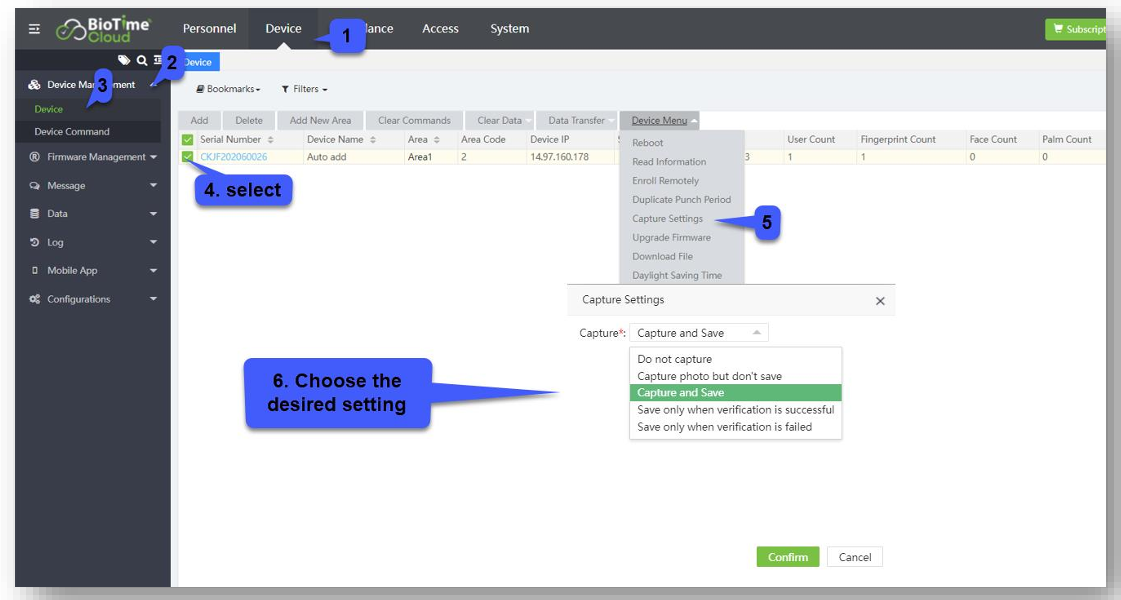
Task: Click the Firmware Management sidebar icon
Action: click(35, 157)
